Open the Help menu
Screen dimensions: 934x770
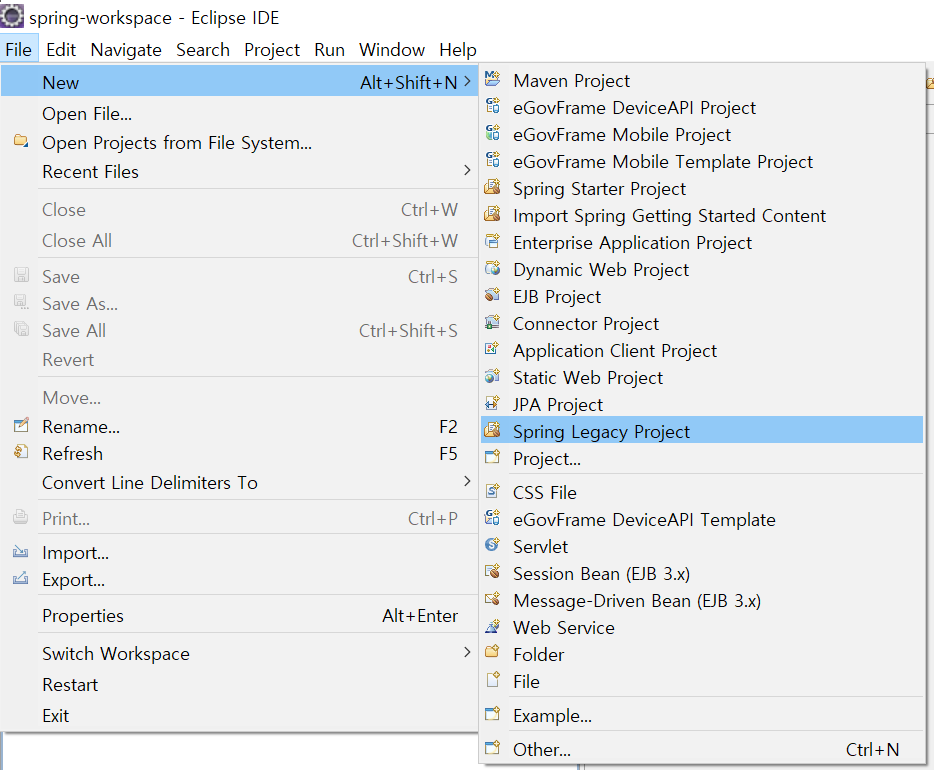pyautogui.click(x=457, y=49)
